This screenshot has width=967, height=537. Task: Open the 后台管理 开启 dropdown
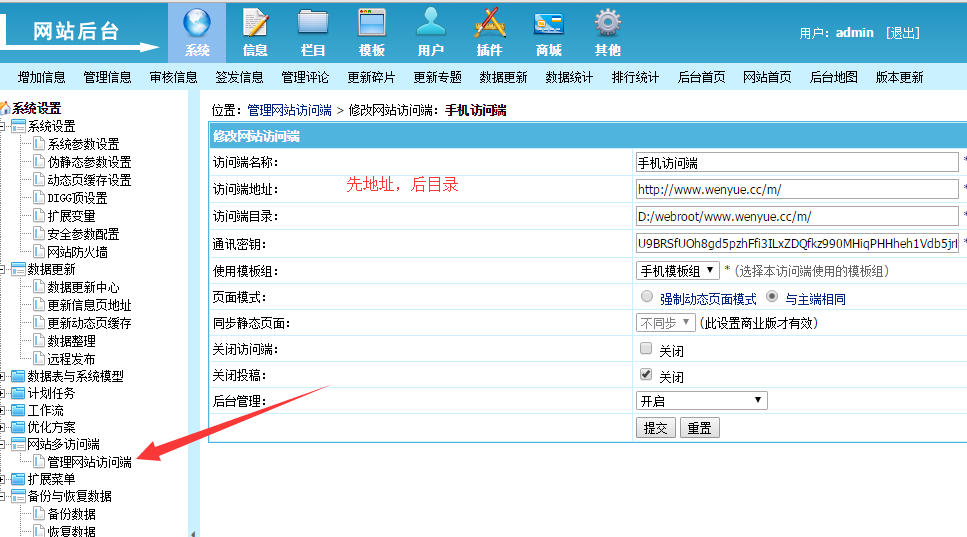coord(701,400)
